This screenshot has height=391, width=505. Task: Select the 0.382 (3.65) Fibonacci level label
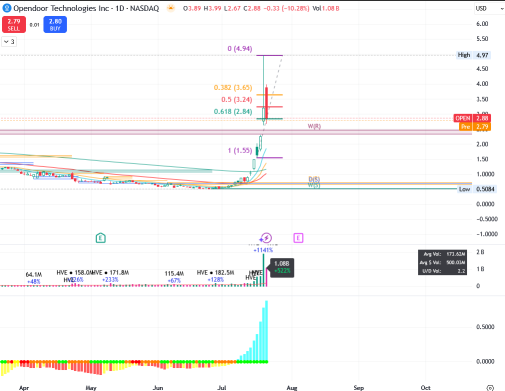click(x=233, y=88)
